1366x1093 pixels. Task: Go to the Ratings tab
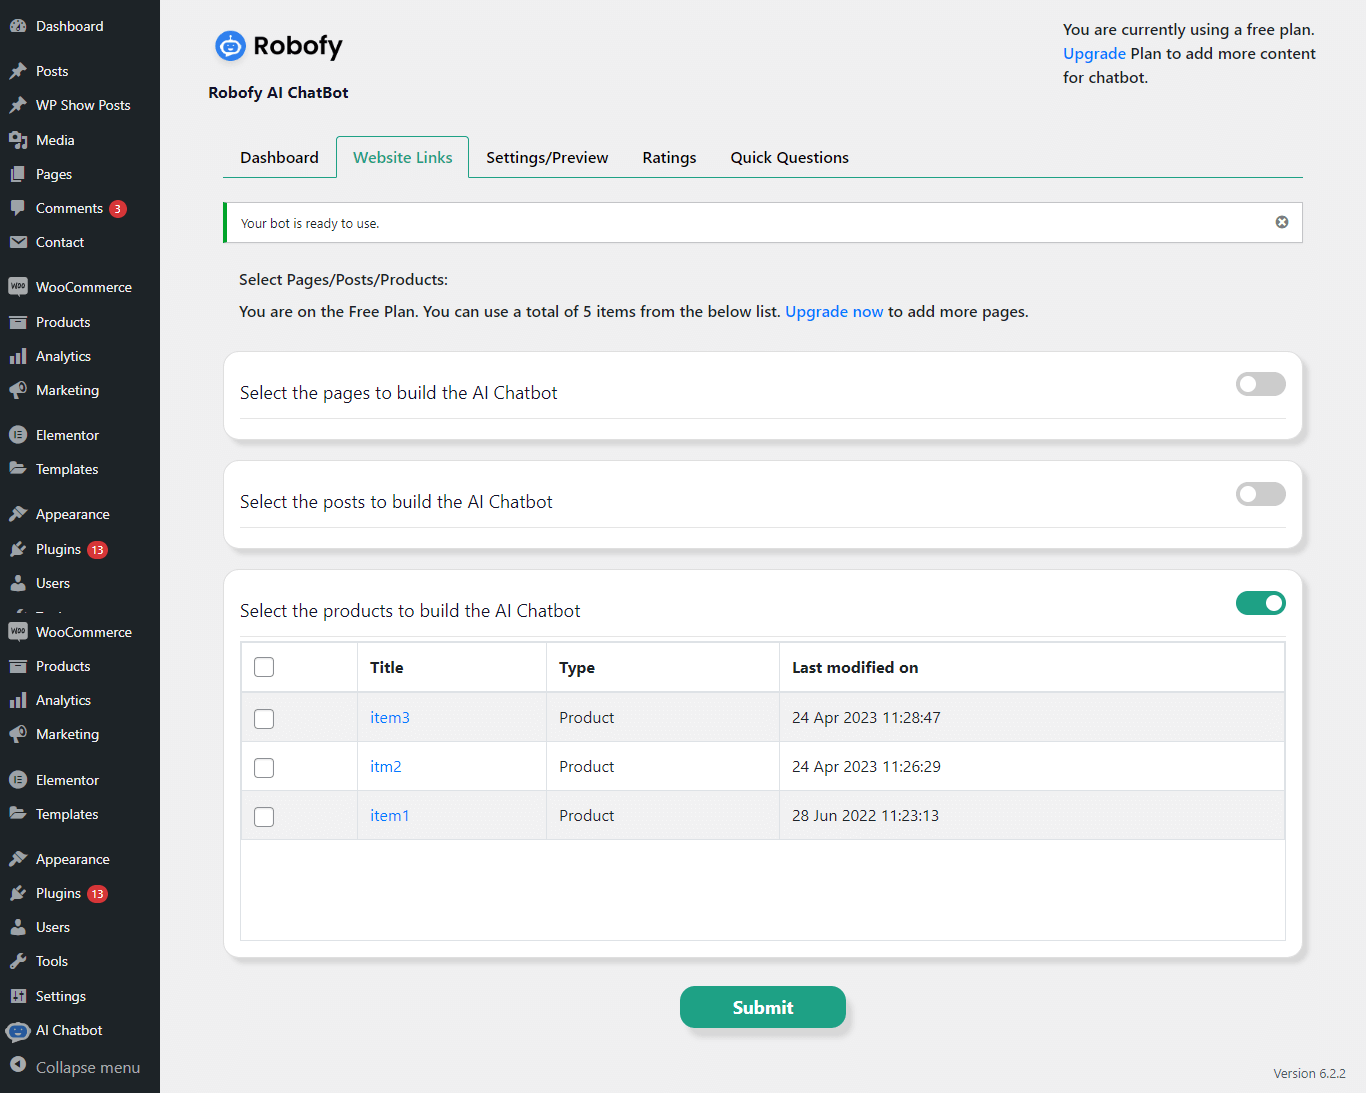point(669,158)
